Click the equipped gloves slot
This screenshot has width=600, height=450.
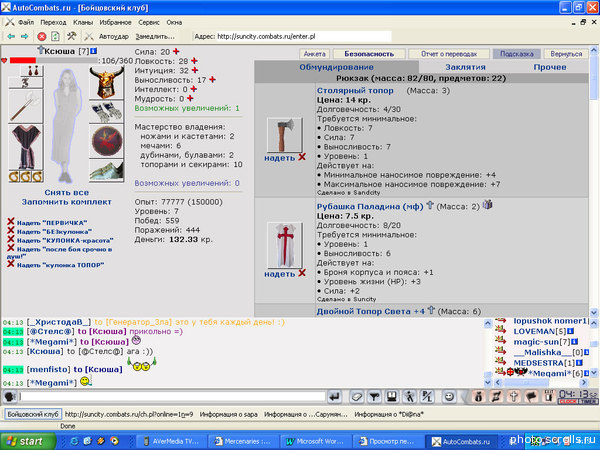tap(106, 112)
